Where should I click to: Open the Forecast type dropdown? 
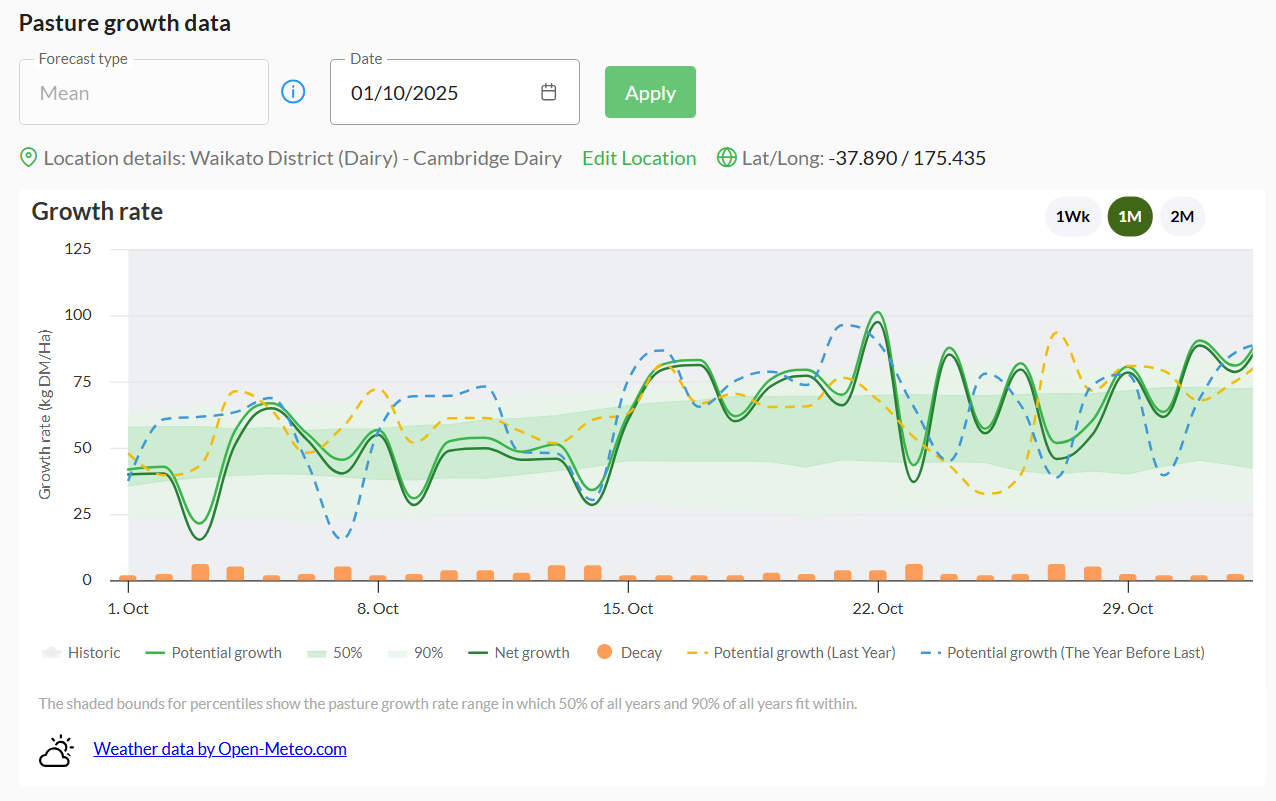(144, 93)
